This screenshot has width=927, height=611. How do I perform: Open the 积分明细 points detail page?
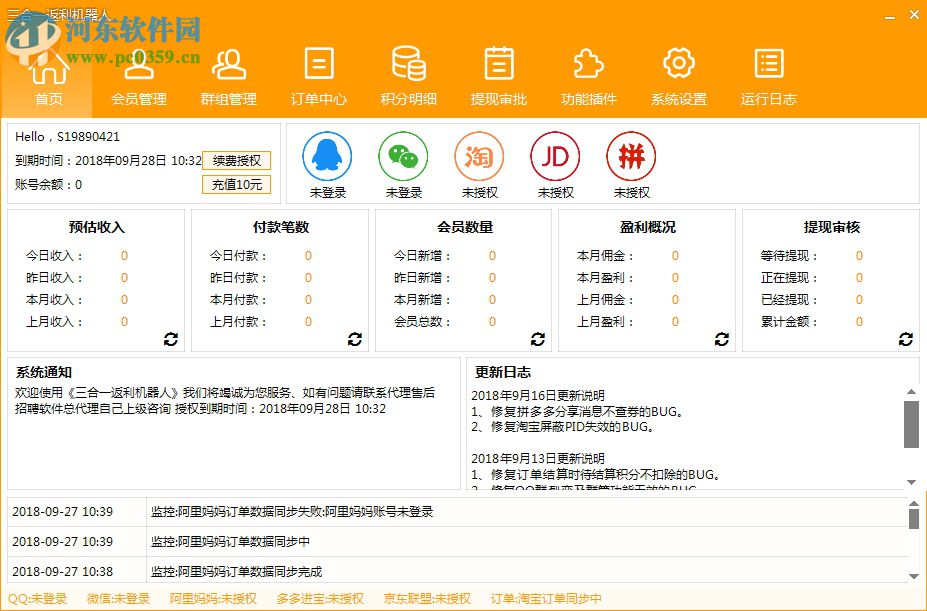click(408, 75)
